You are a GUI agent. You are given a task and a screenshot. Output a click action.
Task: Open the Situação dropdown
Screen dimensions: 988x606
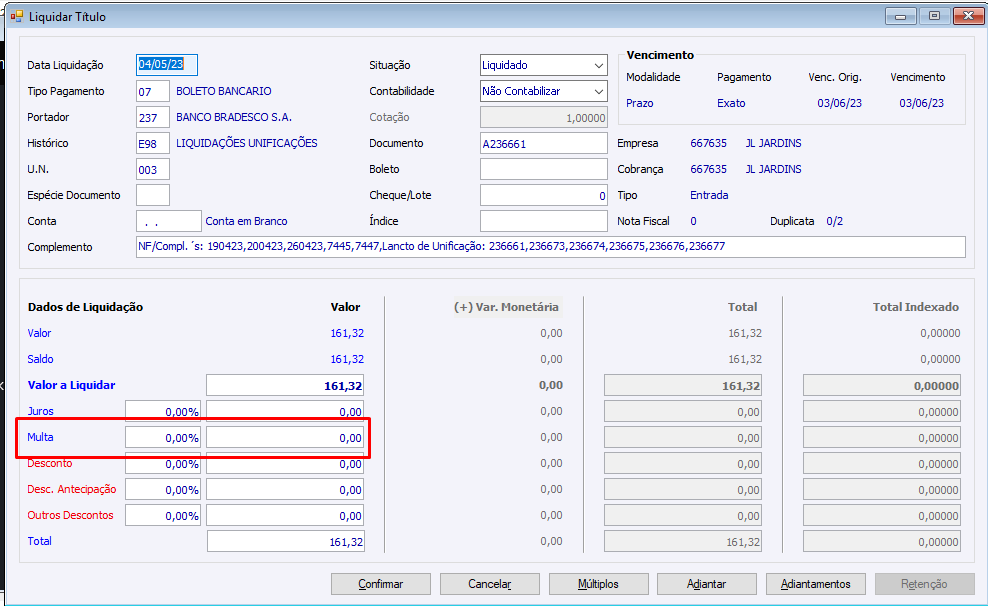tap(598, 65)
